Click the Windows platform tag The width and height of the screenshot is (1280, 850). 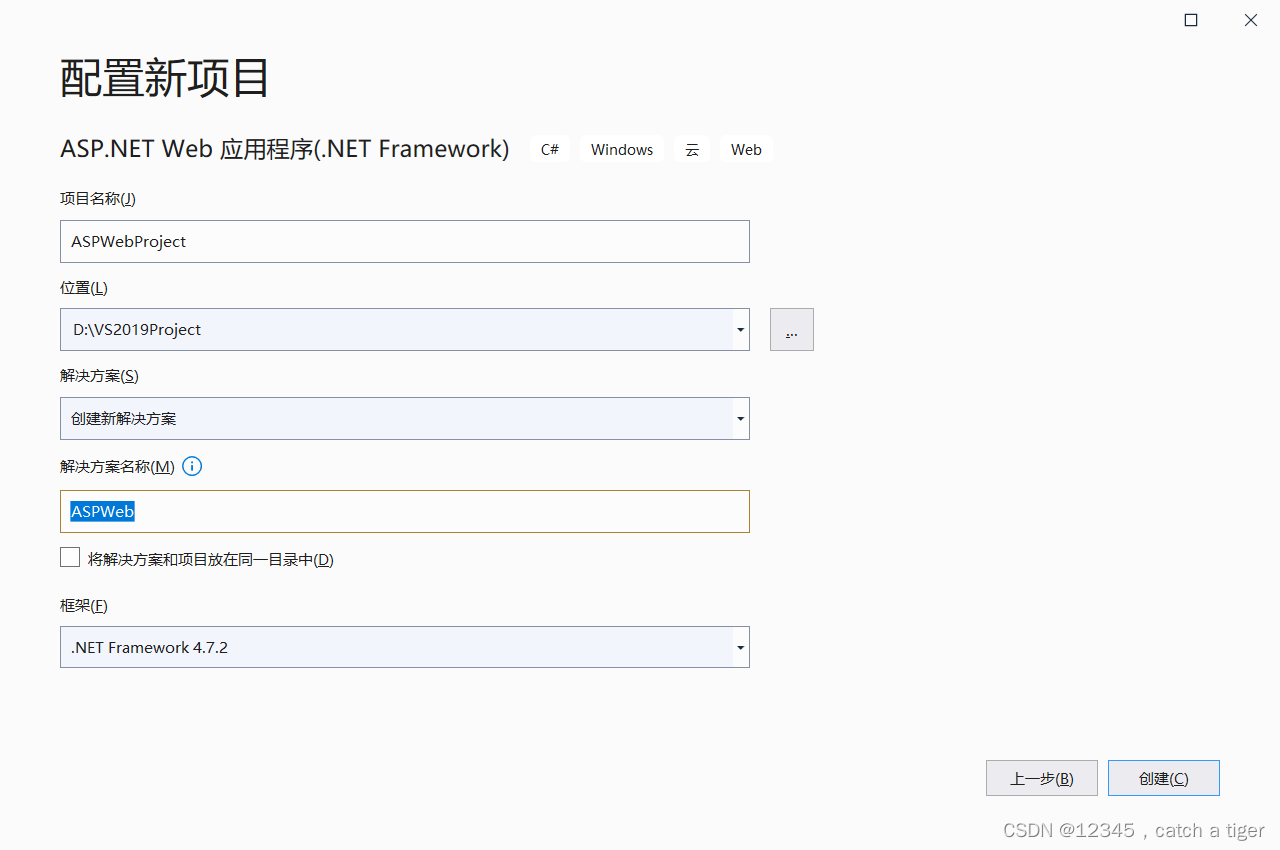click(x=621, y=149)
